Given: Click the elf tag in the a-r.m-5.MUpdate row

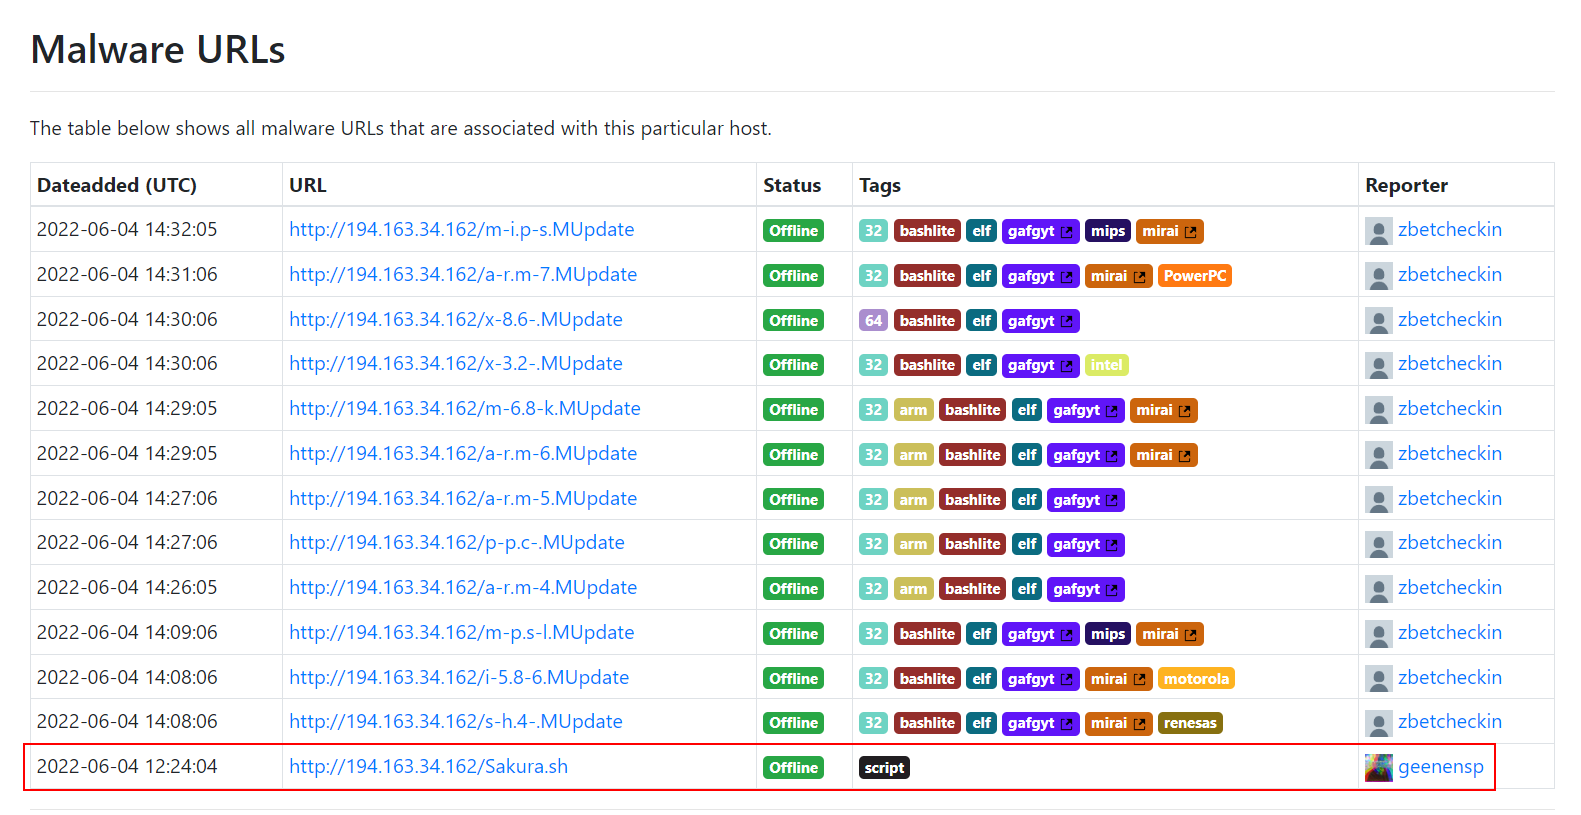Looking at the screenshot, I should coord(1027,500).
